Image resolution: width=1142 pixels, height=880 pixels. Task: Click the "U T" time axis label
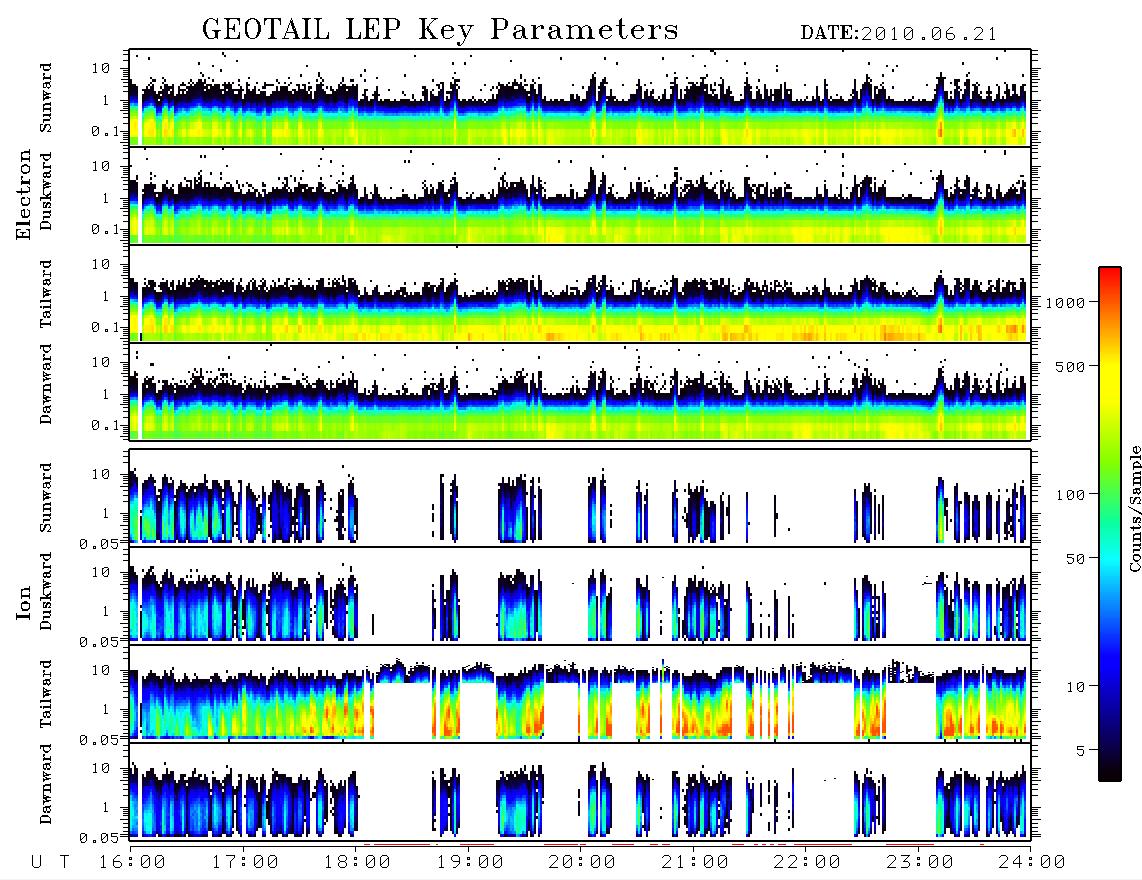[50, 863]
